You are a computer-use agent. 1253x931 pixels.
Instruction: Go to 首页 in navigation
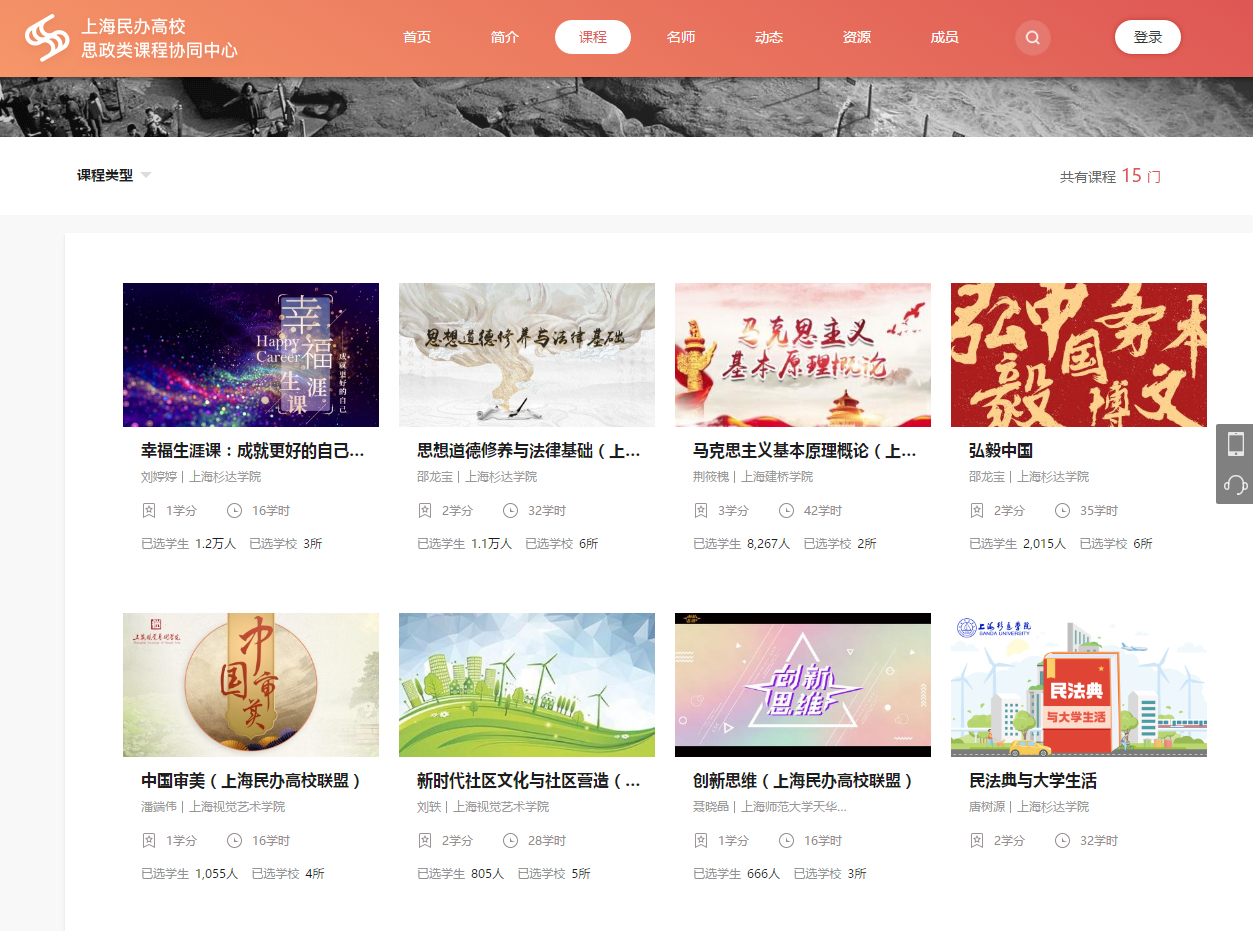[417, 37]
